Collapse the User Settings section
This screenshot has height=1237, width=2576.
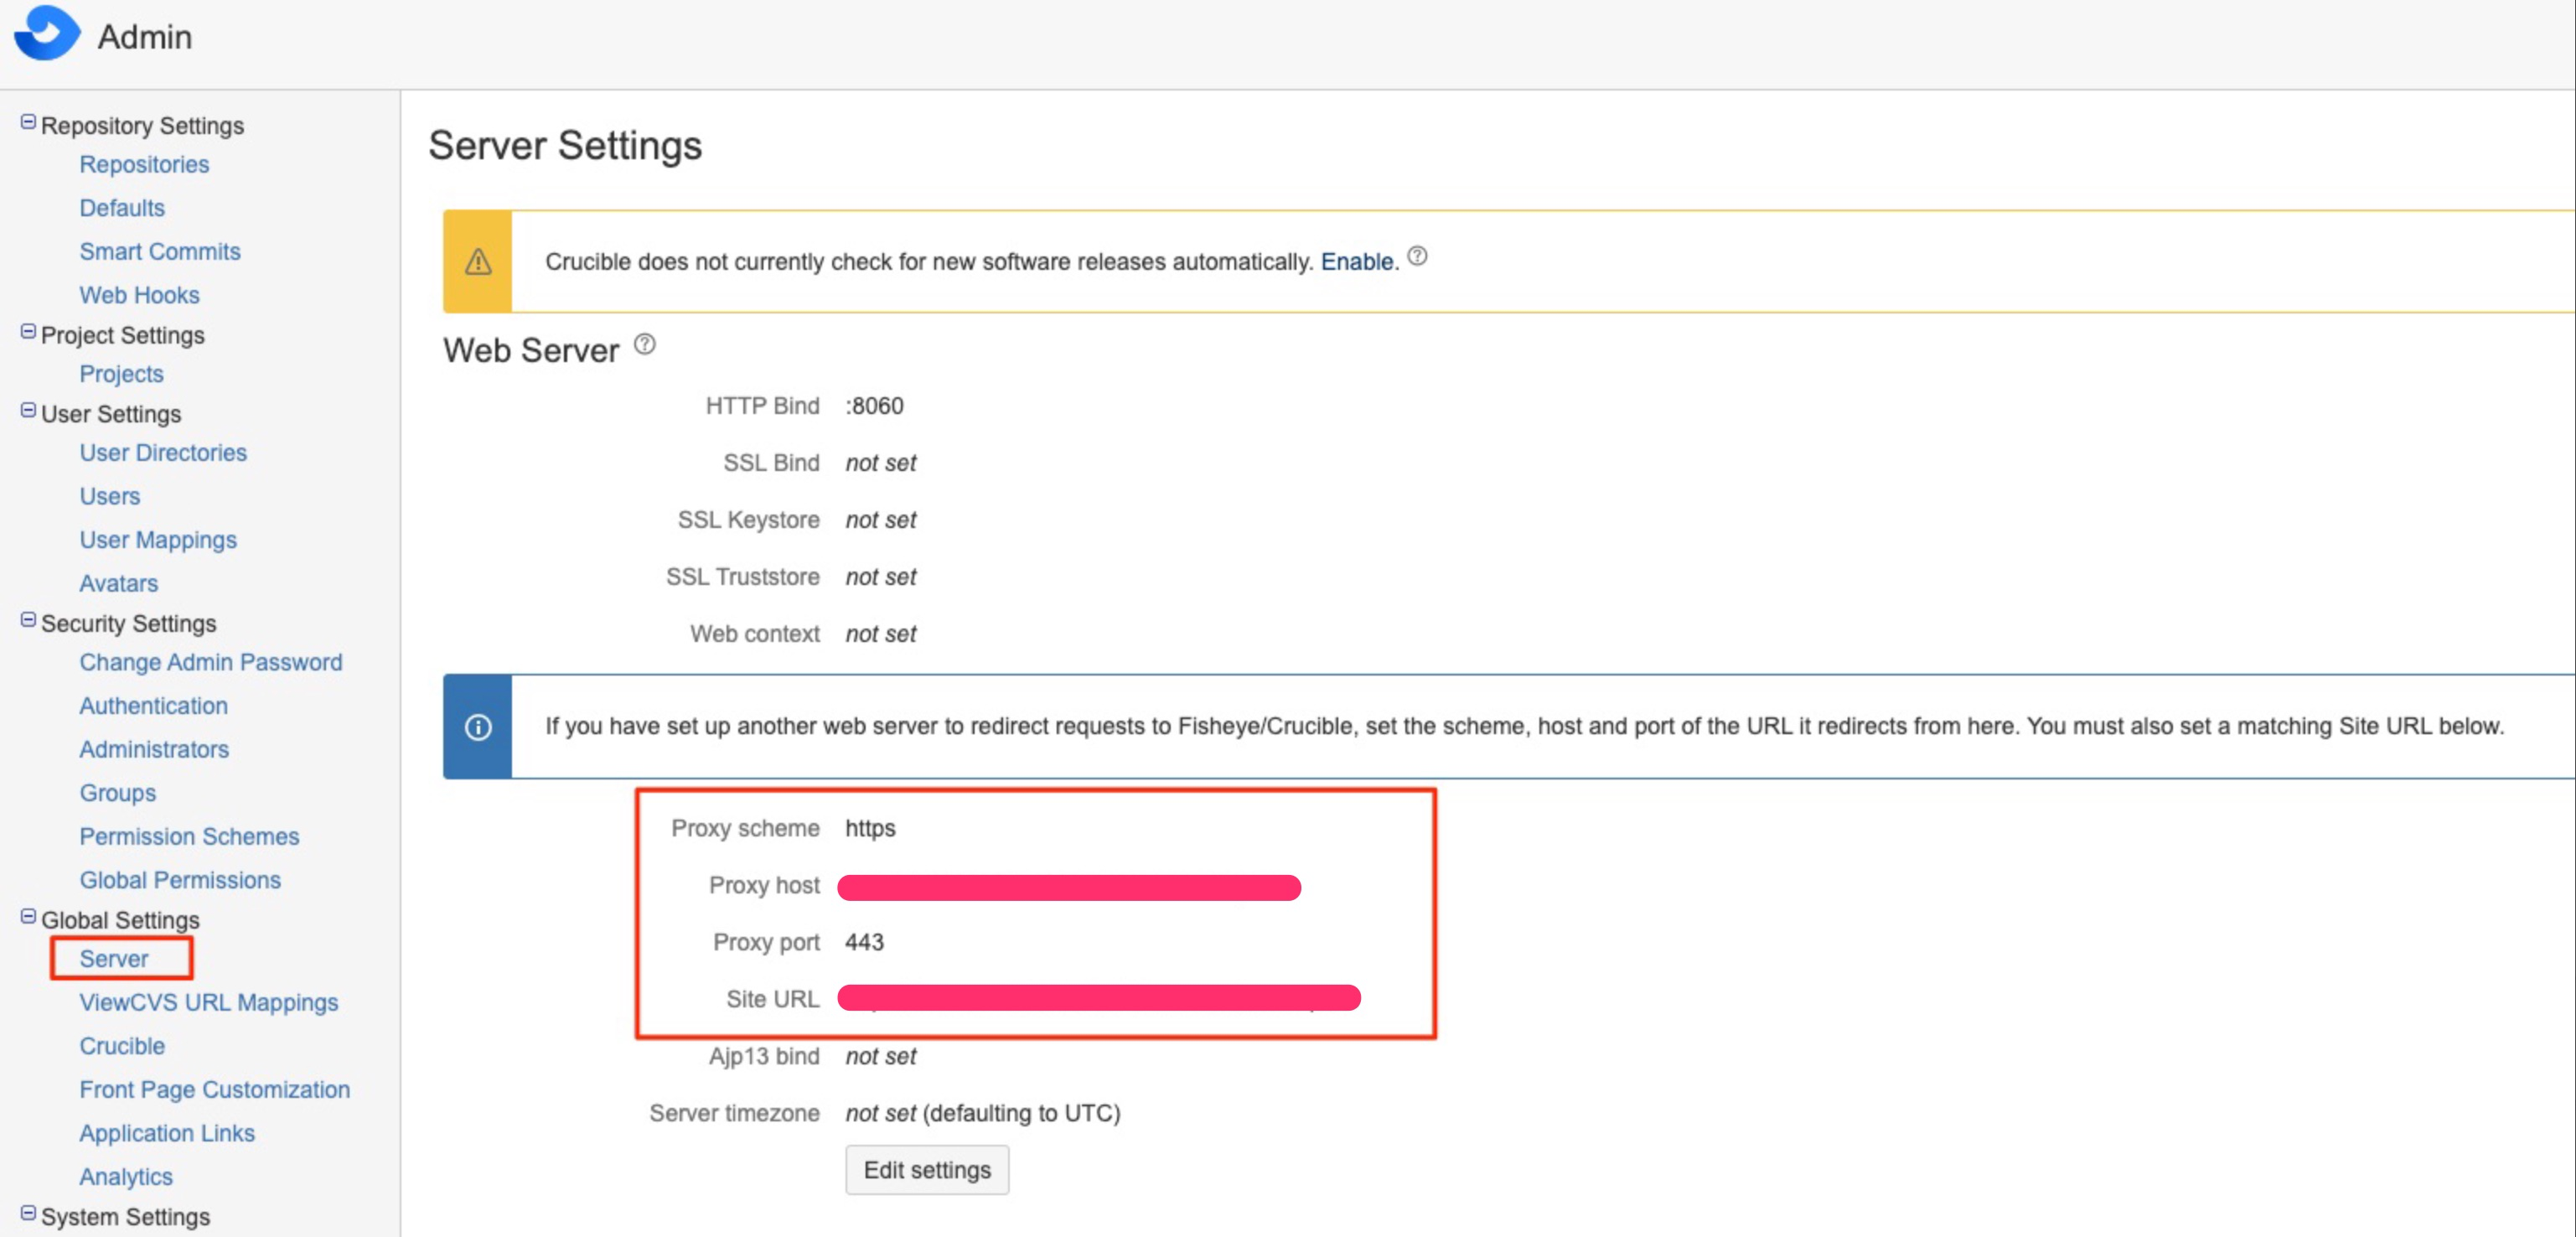click(x=28, y=411)
